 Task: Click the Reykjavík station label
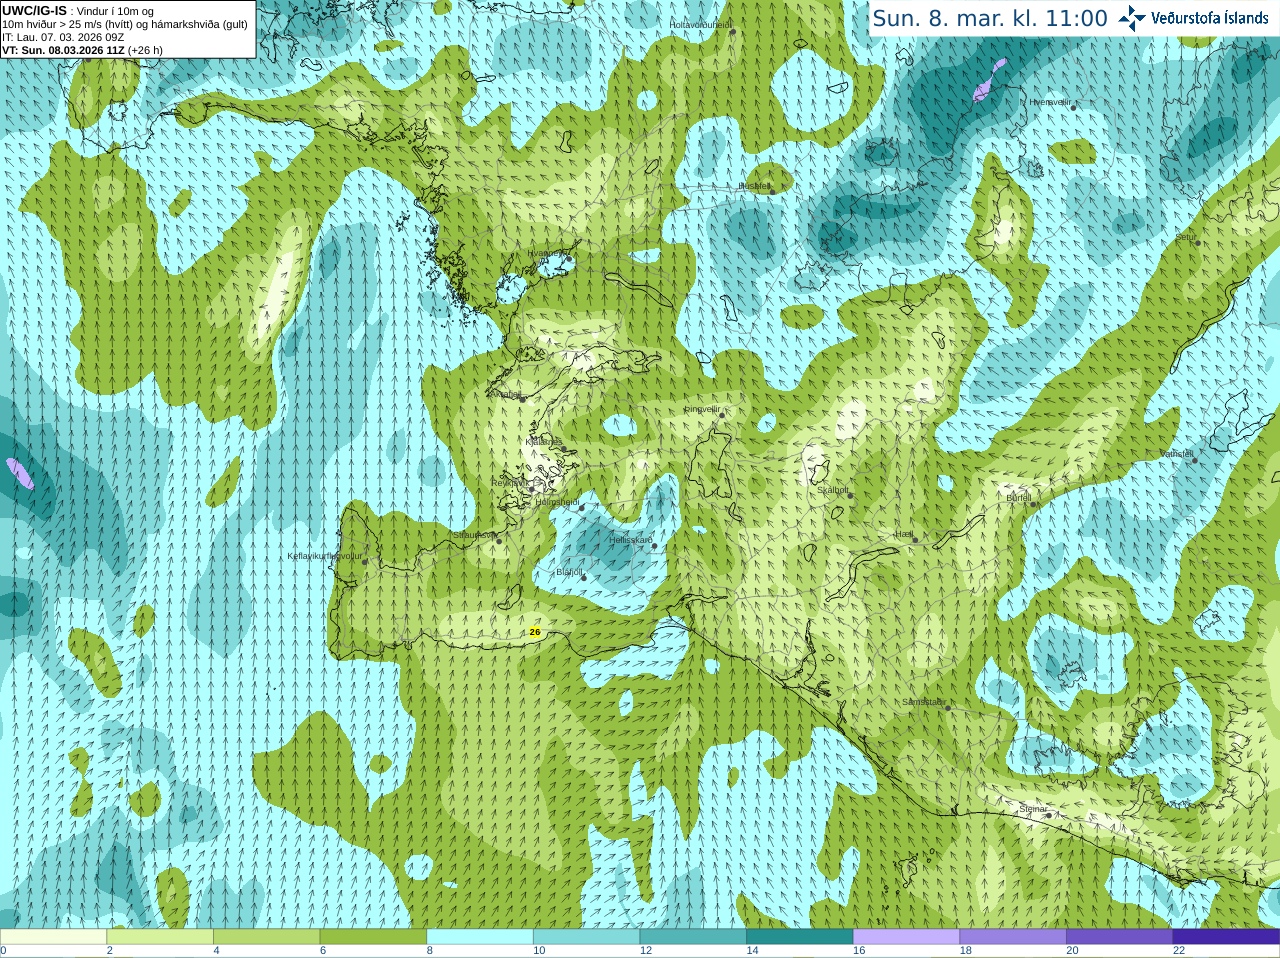510,483
